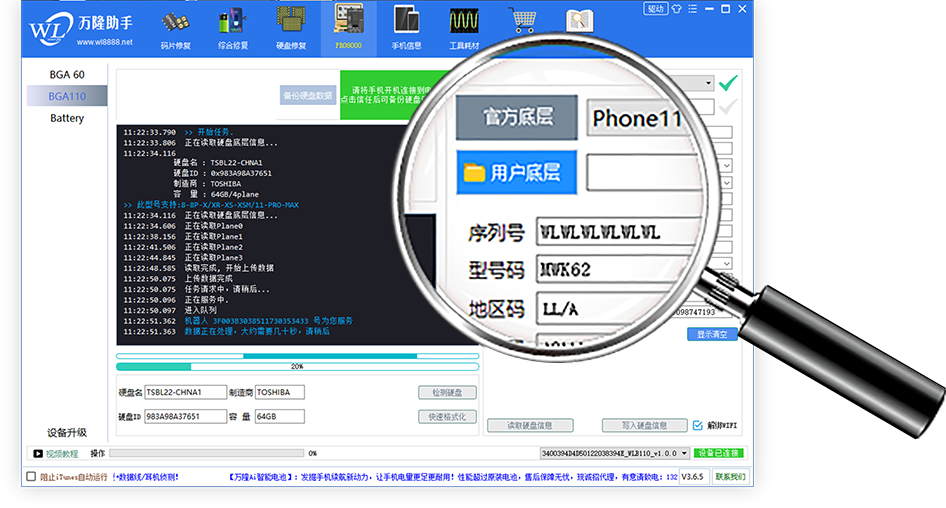Open the 工具耗材 tools and supplies section
Image resolution: width=946 pixels, height=508 pixels.
[464, 29]
